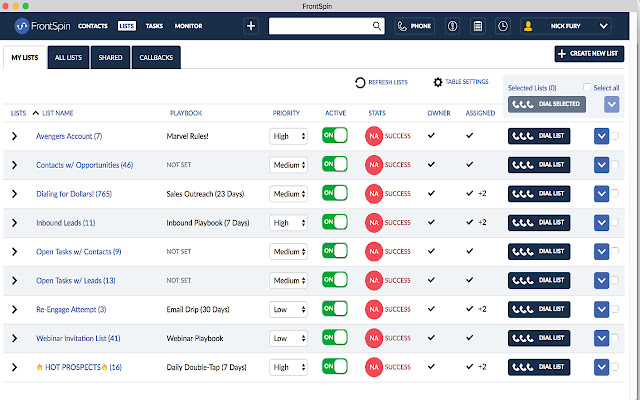
Task: Check the row checkbox for Avengers Account
Action: [x=615, y=136]
